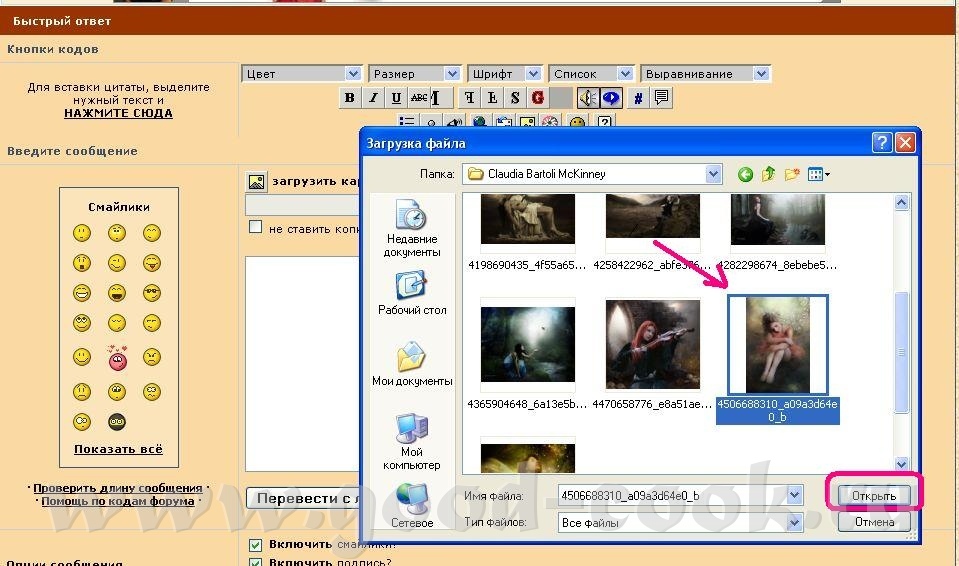Click the speaker sound icon in toolbar

point(588,98)
